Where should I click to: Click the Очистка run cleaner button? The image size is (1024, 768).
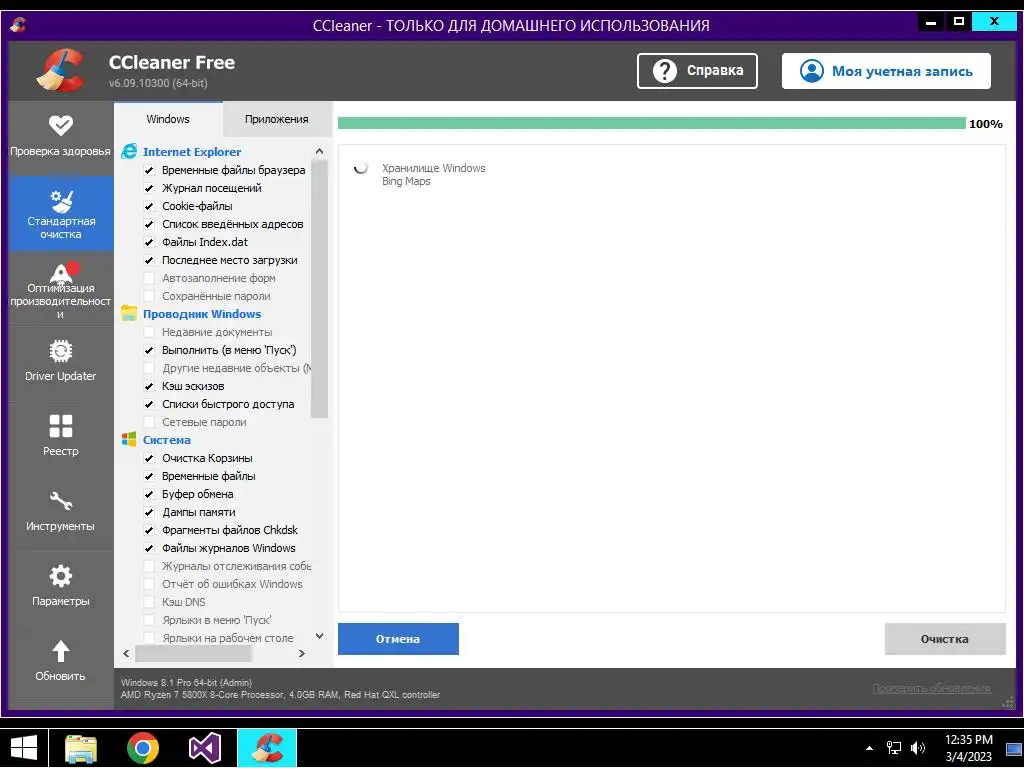pyautogui.click(x=945, y=639)
